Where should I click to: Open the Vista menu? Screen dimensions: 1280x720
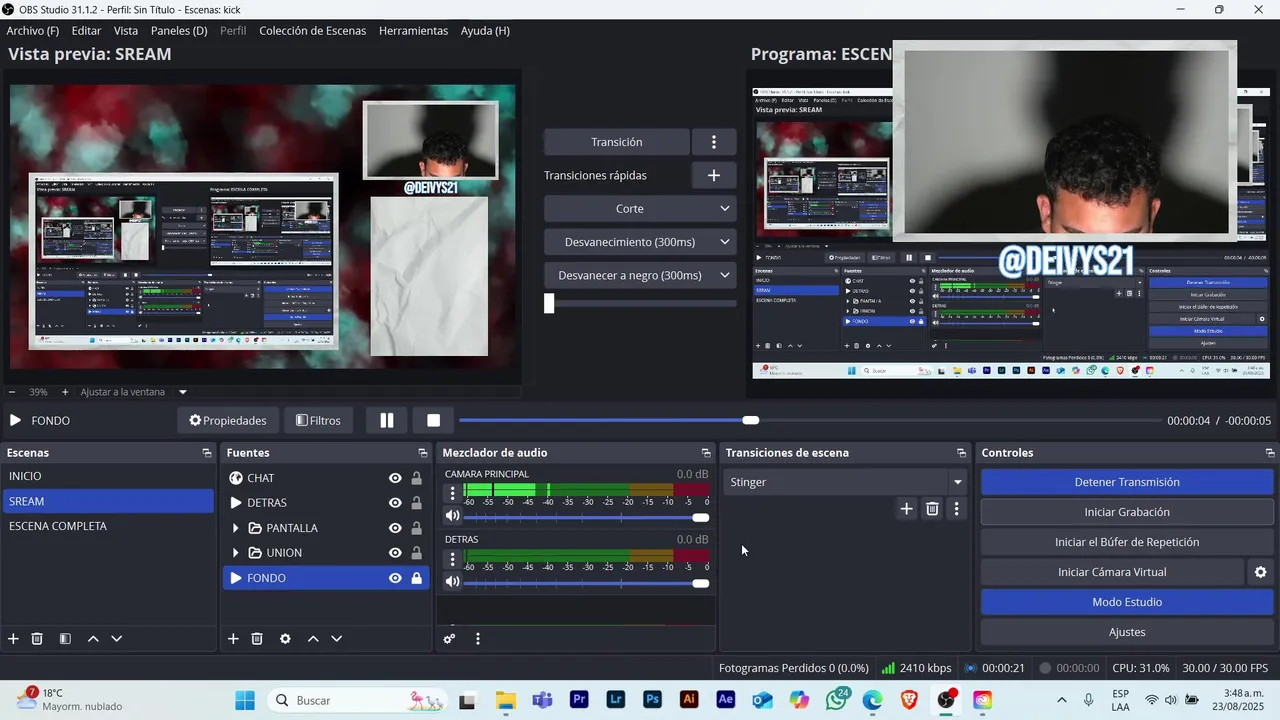[x=126, y=31]
